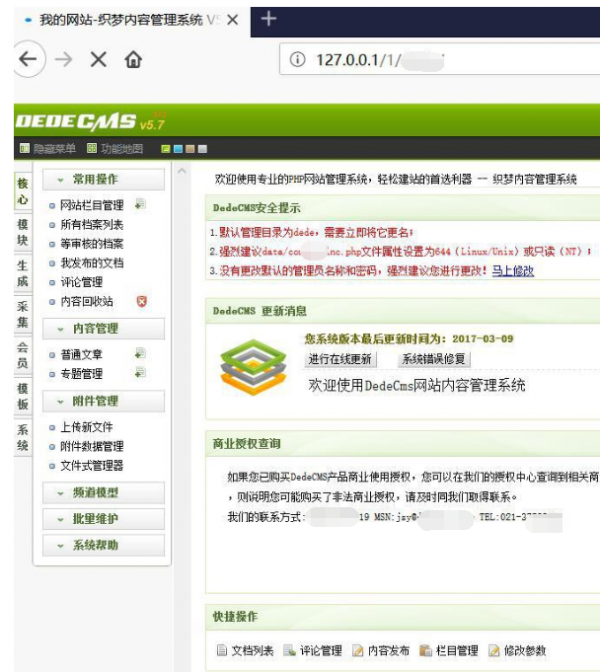Viewport: 600px width, 672px height.
Task: Open 文件式管理器 in the sidebar
Action: pos(92,465)
